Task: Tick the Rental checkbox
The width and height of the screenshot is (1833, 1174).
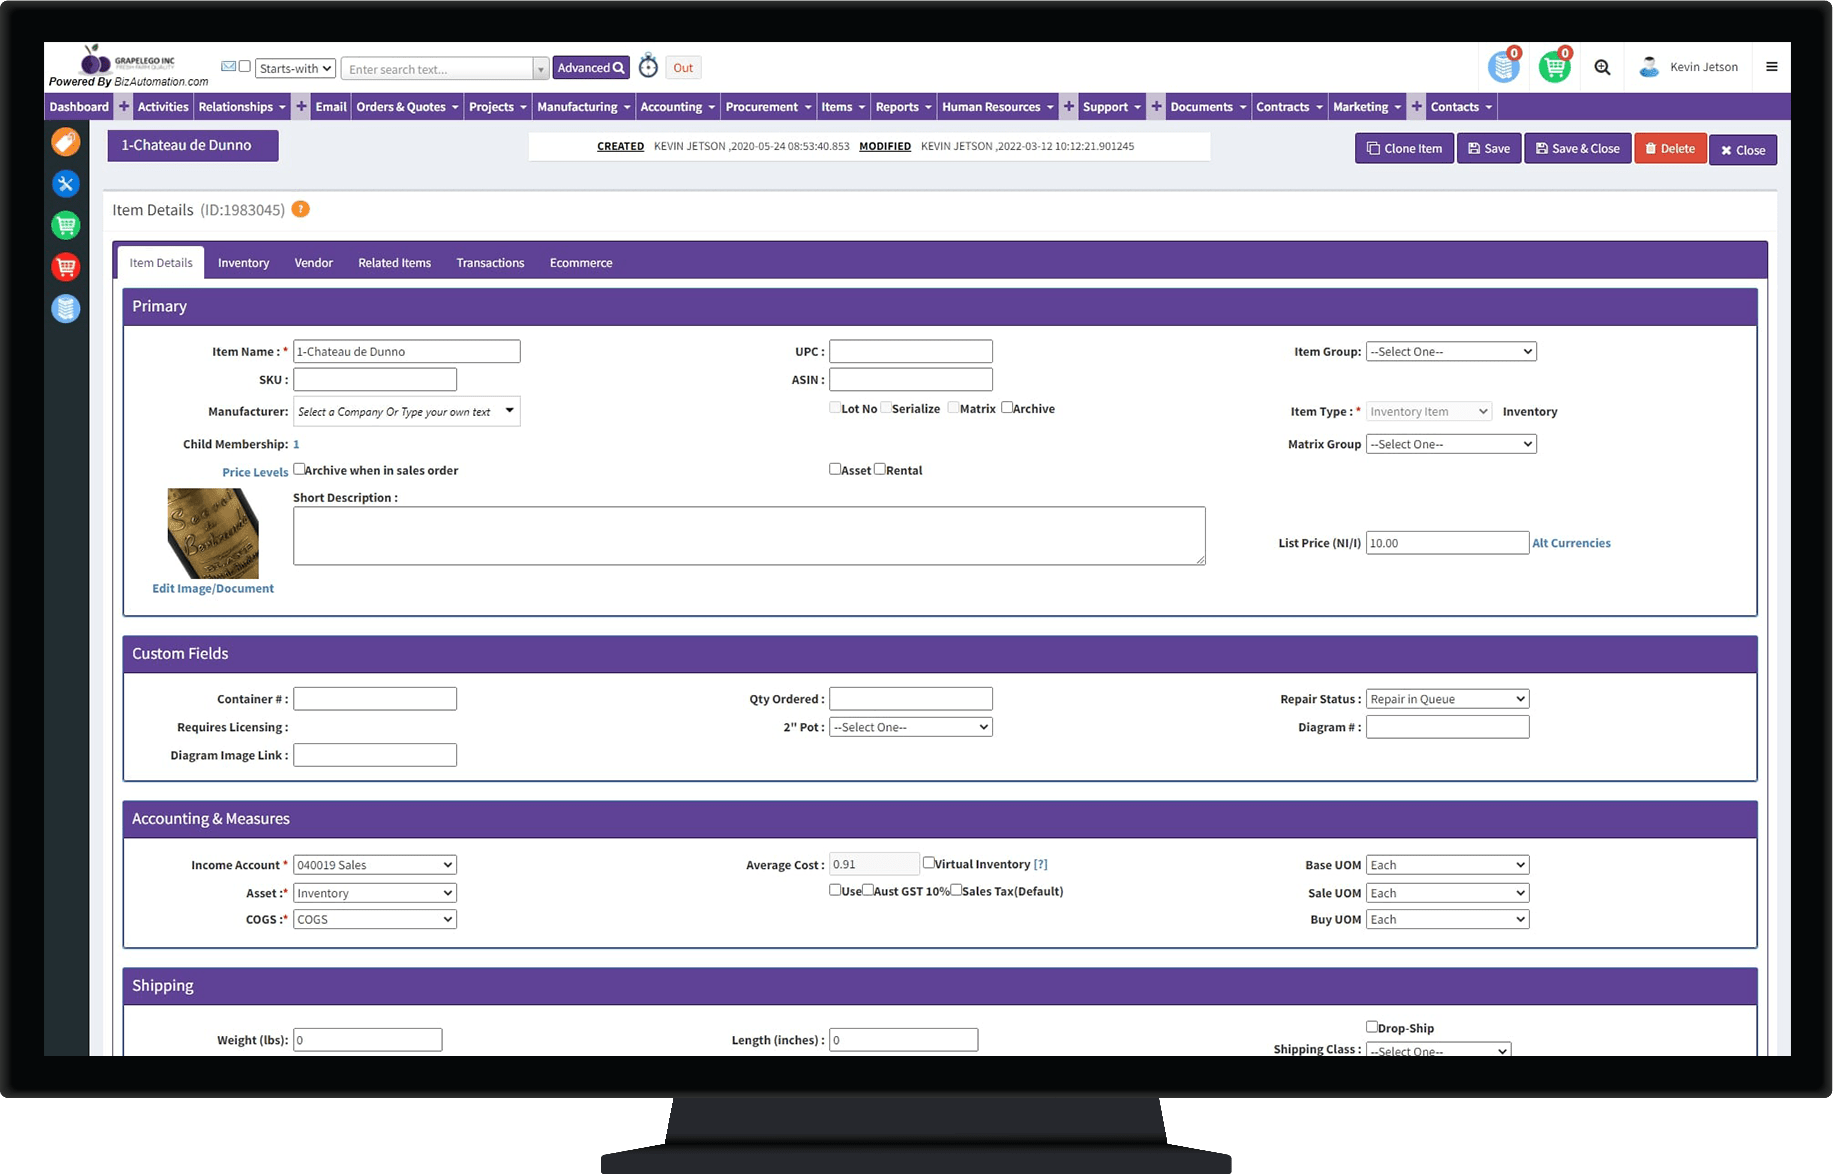Action: (x=880, y=469)
